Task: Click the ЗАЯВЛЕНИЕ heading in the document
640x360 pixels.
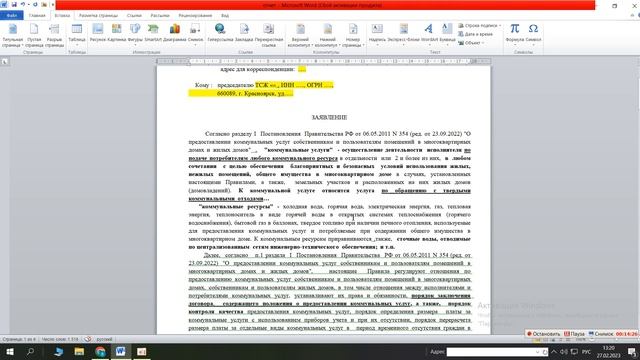Action: (x=329, y=118)
